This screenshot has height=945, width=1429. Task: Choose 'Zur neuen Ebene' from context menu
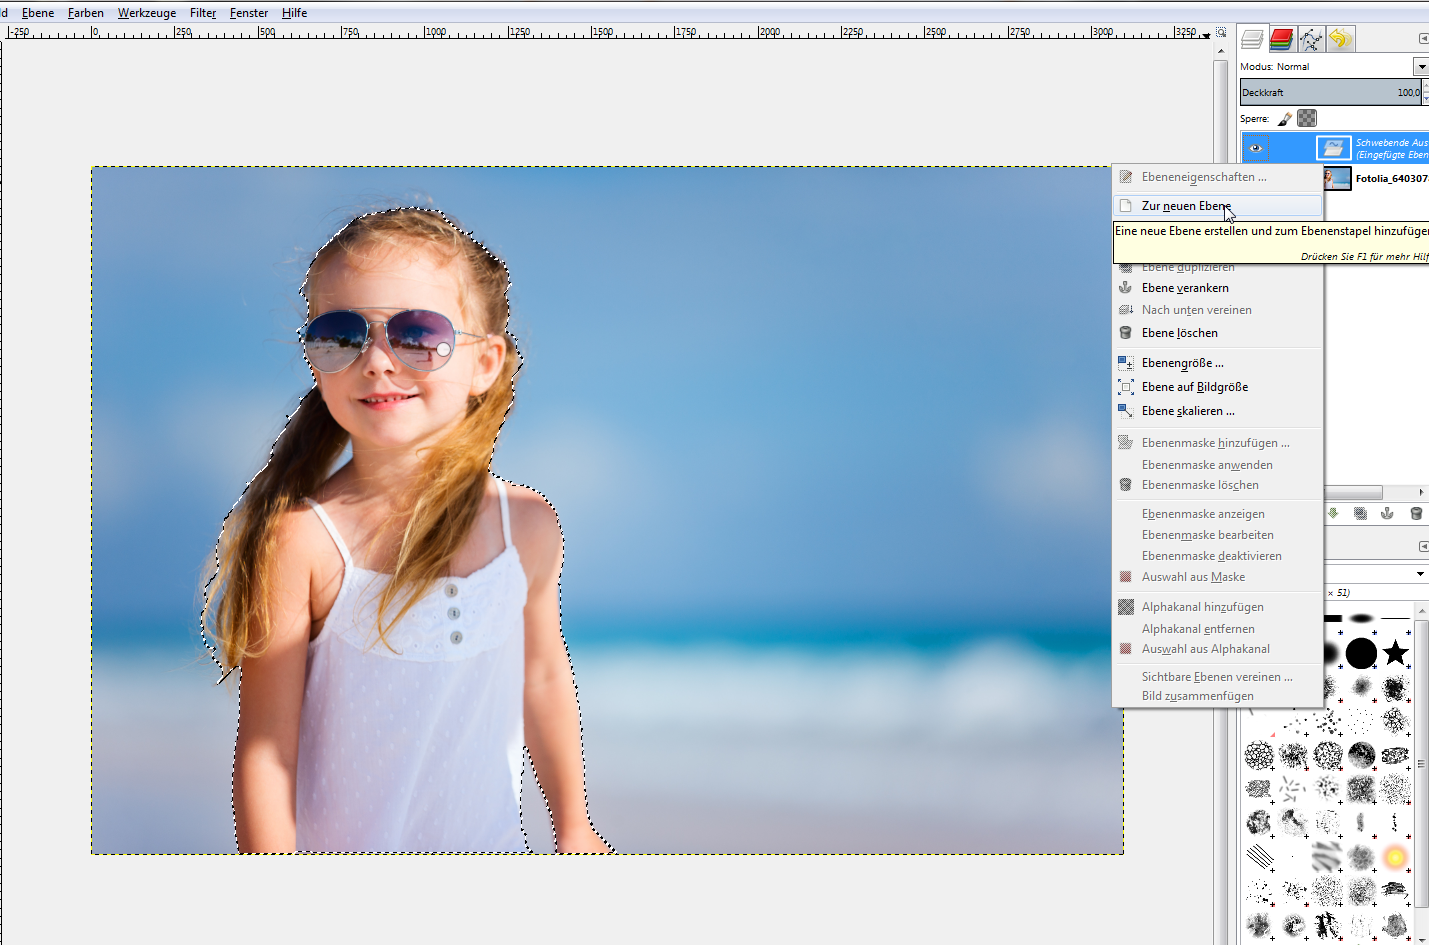click(1186, 206)
